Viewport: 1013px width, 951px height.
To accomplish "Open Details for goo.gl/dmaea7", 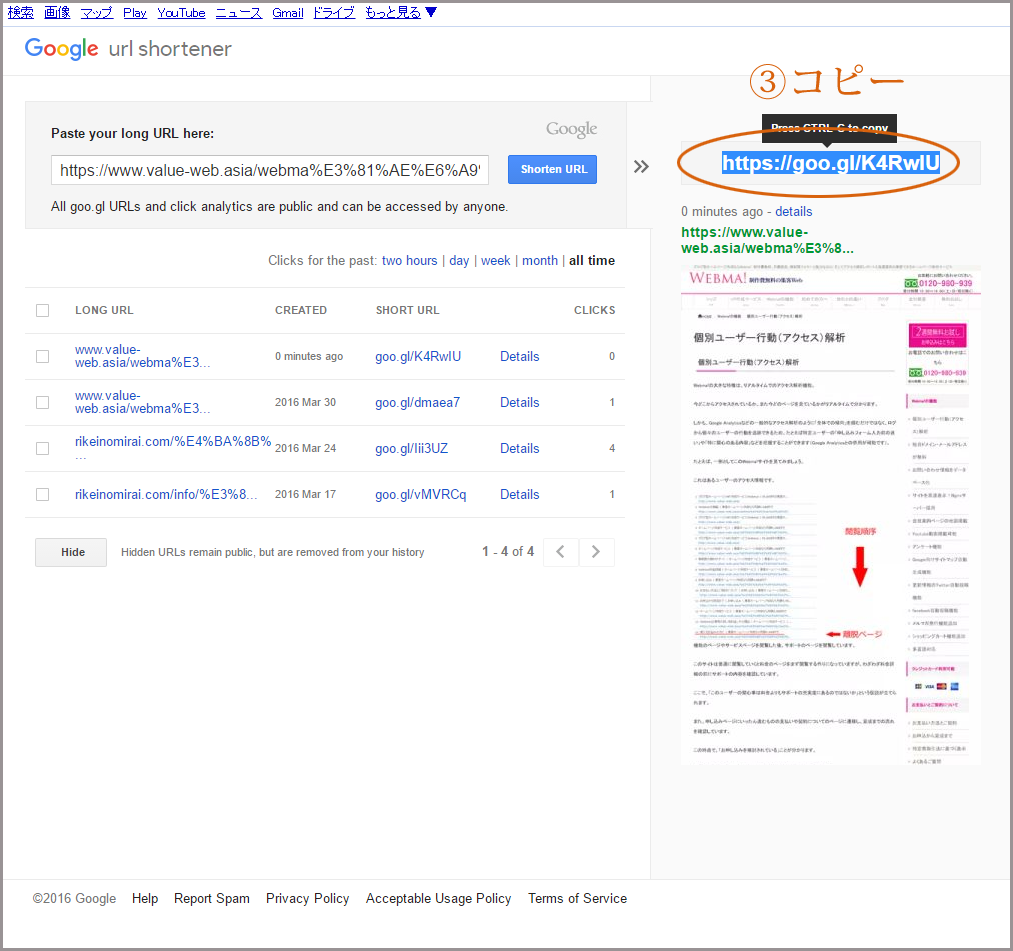I will (x=519, y=402).
